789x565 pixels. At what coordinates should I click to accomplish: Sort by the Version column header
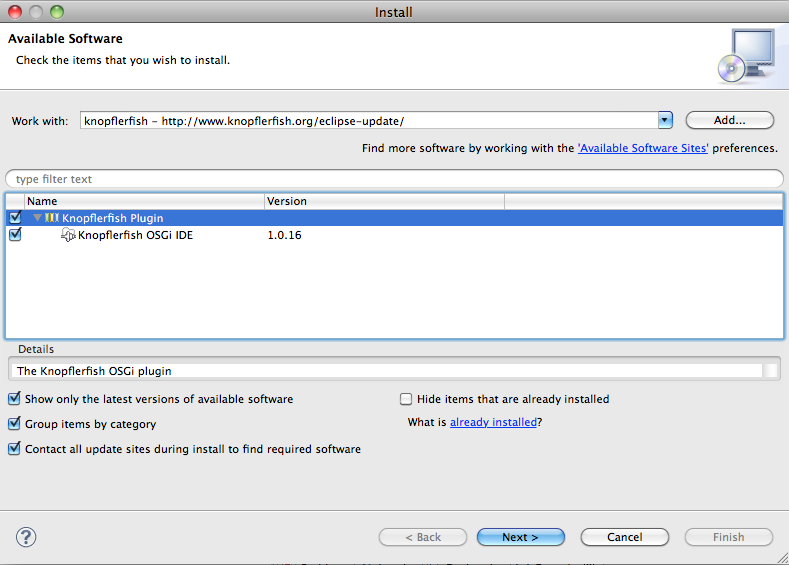[384, 201]
